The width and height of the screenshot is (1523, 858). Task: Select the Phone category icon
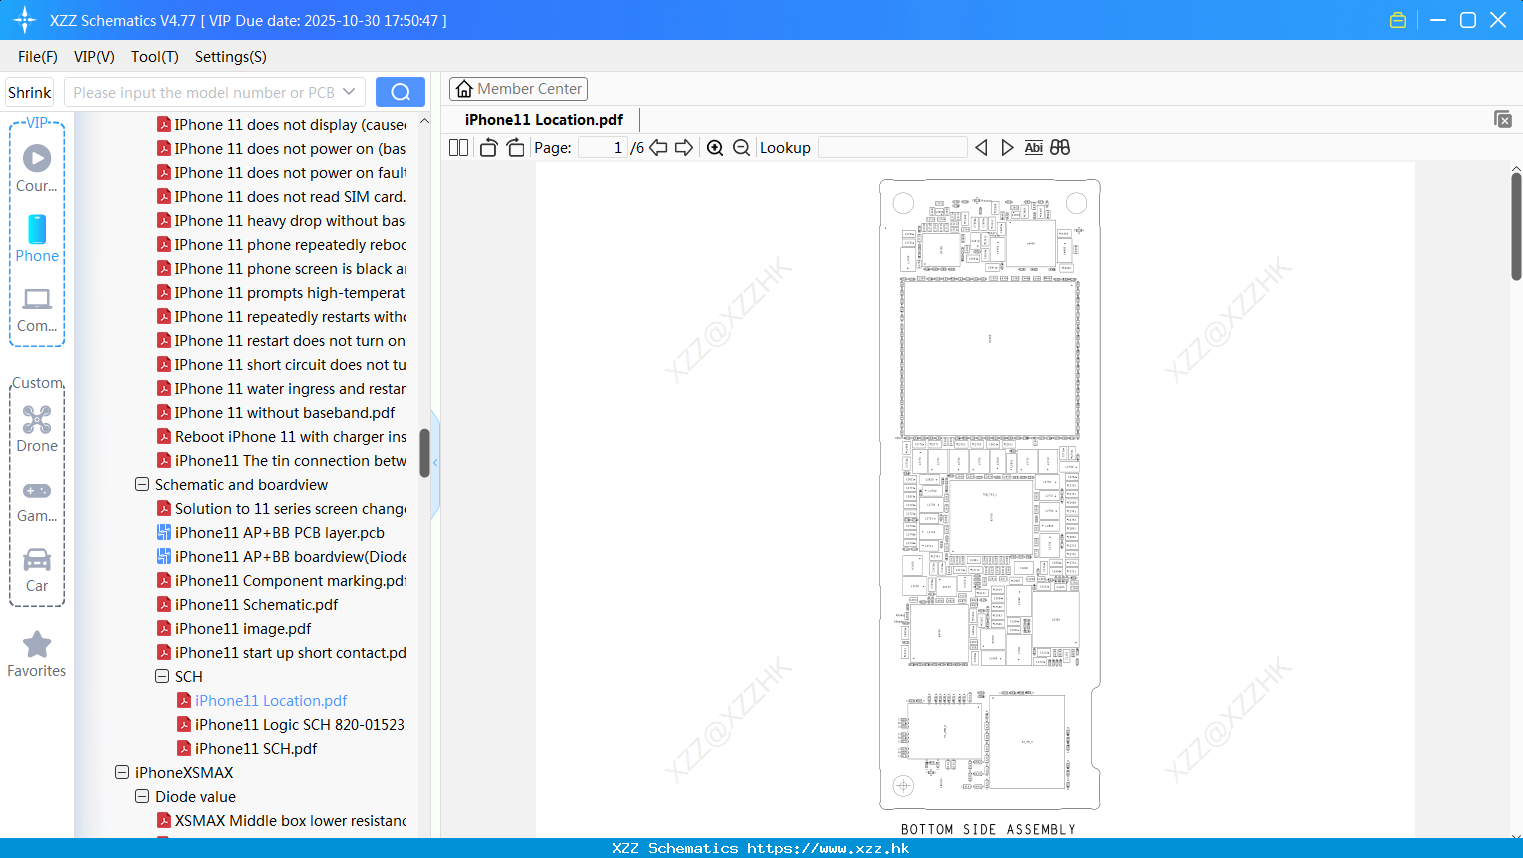[x=37, y=238]
